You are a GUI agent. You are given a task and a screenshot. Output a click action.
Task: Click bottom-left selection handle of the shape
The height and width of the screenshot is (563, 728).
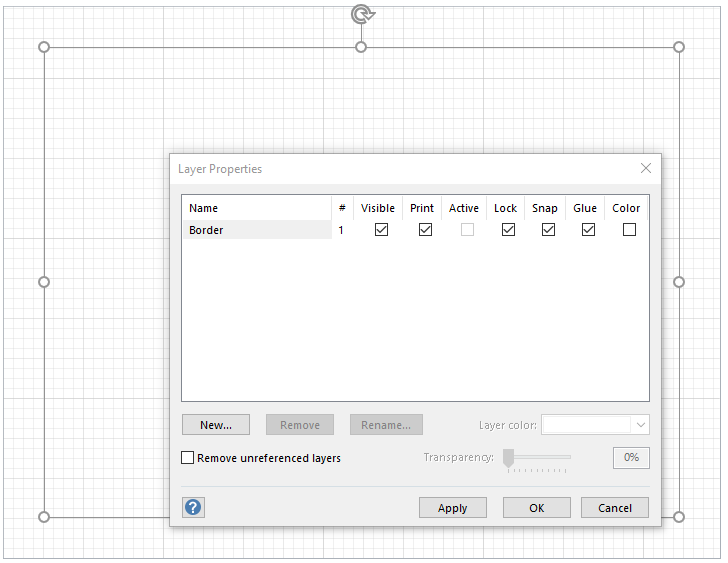pos(44,517)
